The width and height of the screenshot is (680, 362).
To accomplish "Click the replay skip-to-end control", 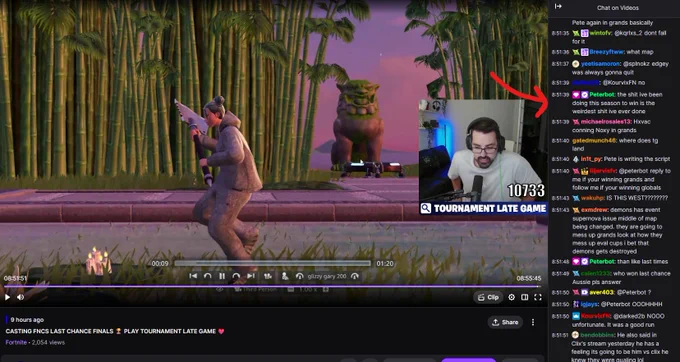I will pos(251,276).
